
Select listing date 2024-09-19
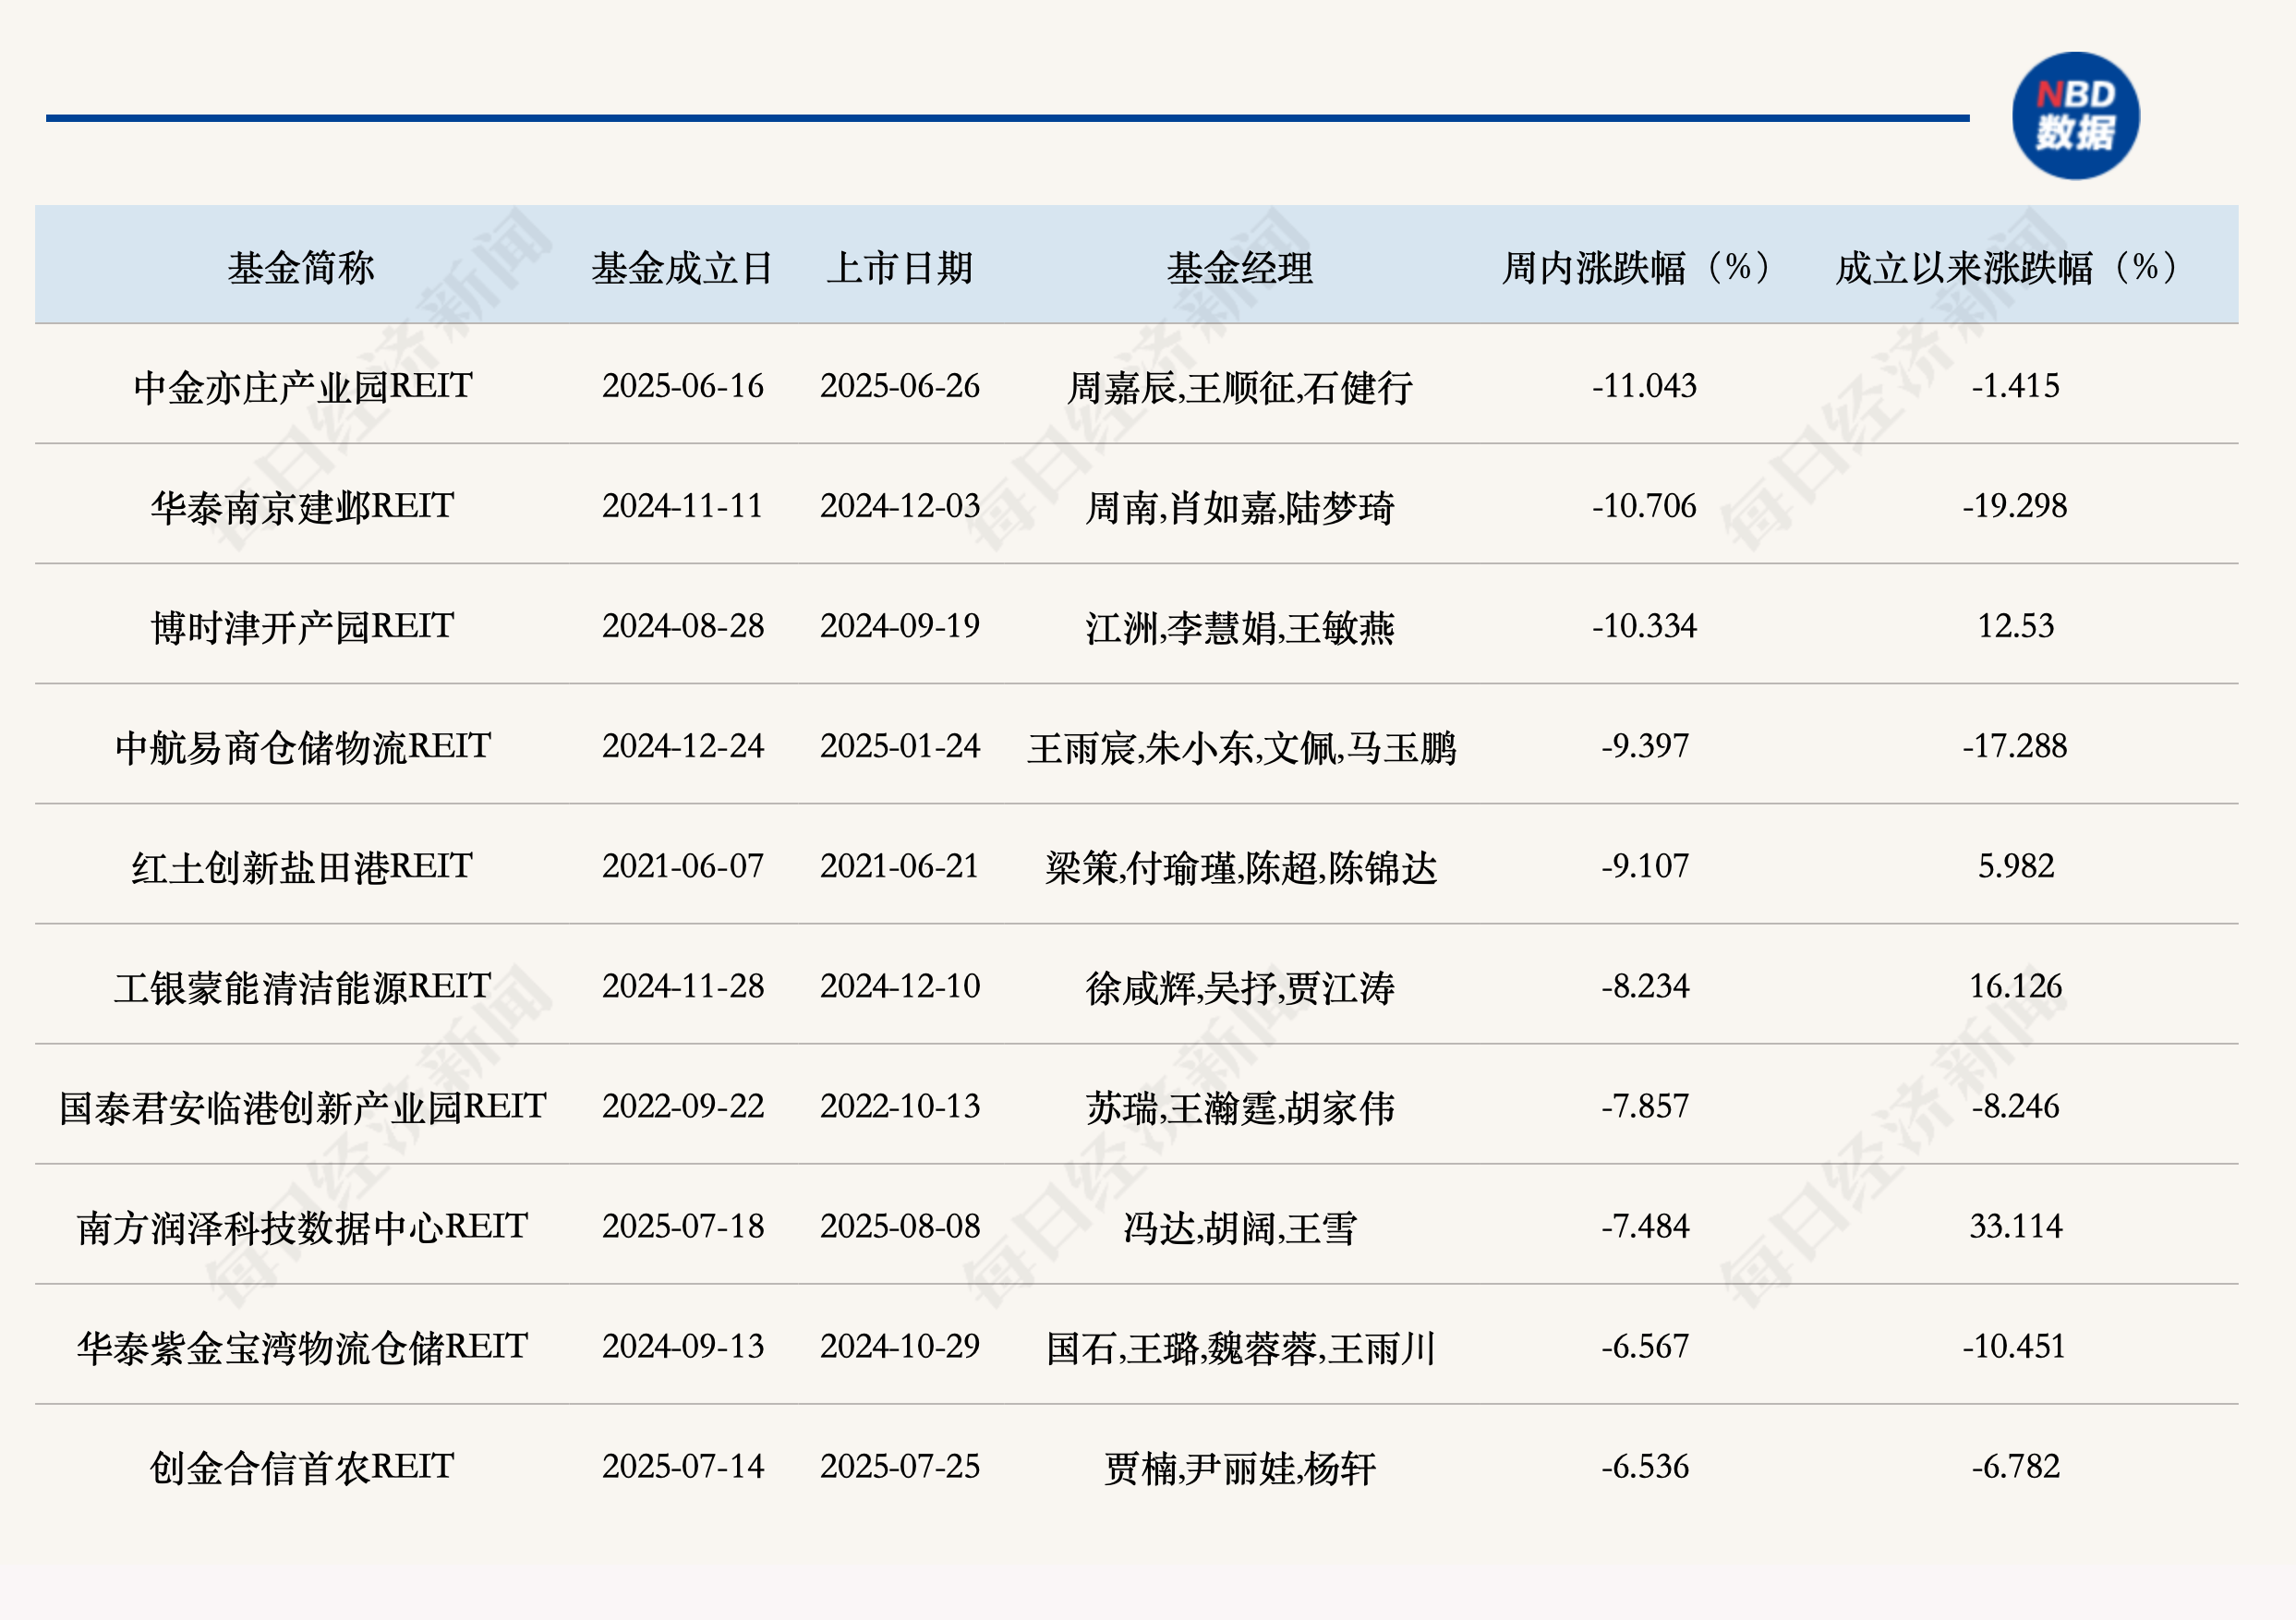pos(900,626)
